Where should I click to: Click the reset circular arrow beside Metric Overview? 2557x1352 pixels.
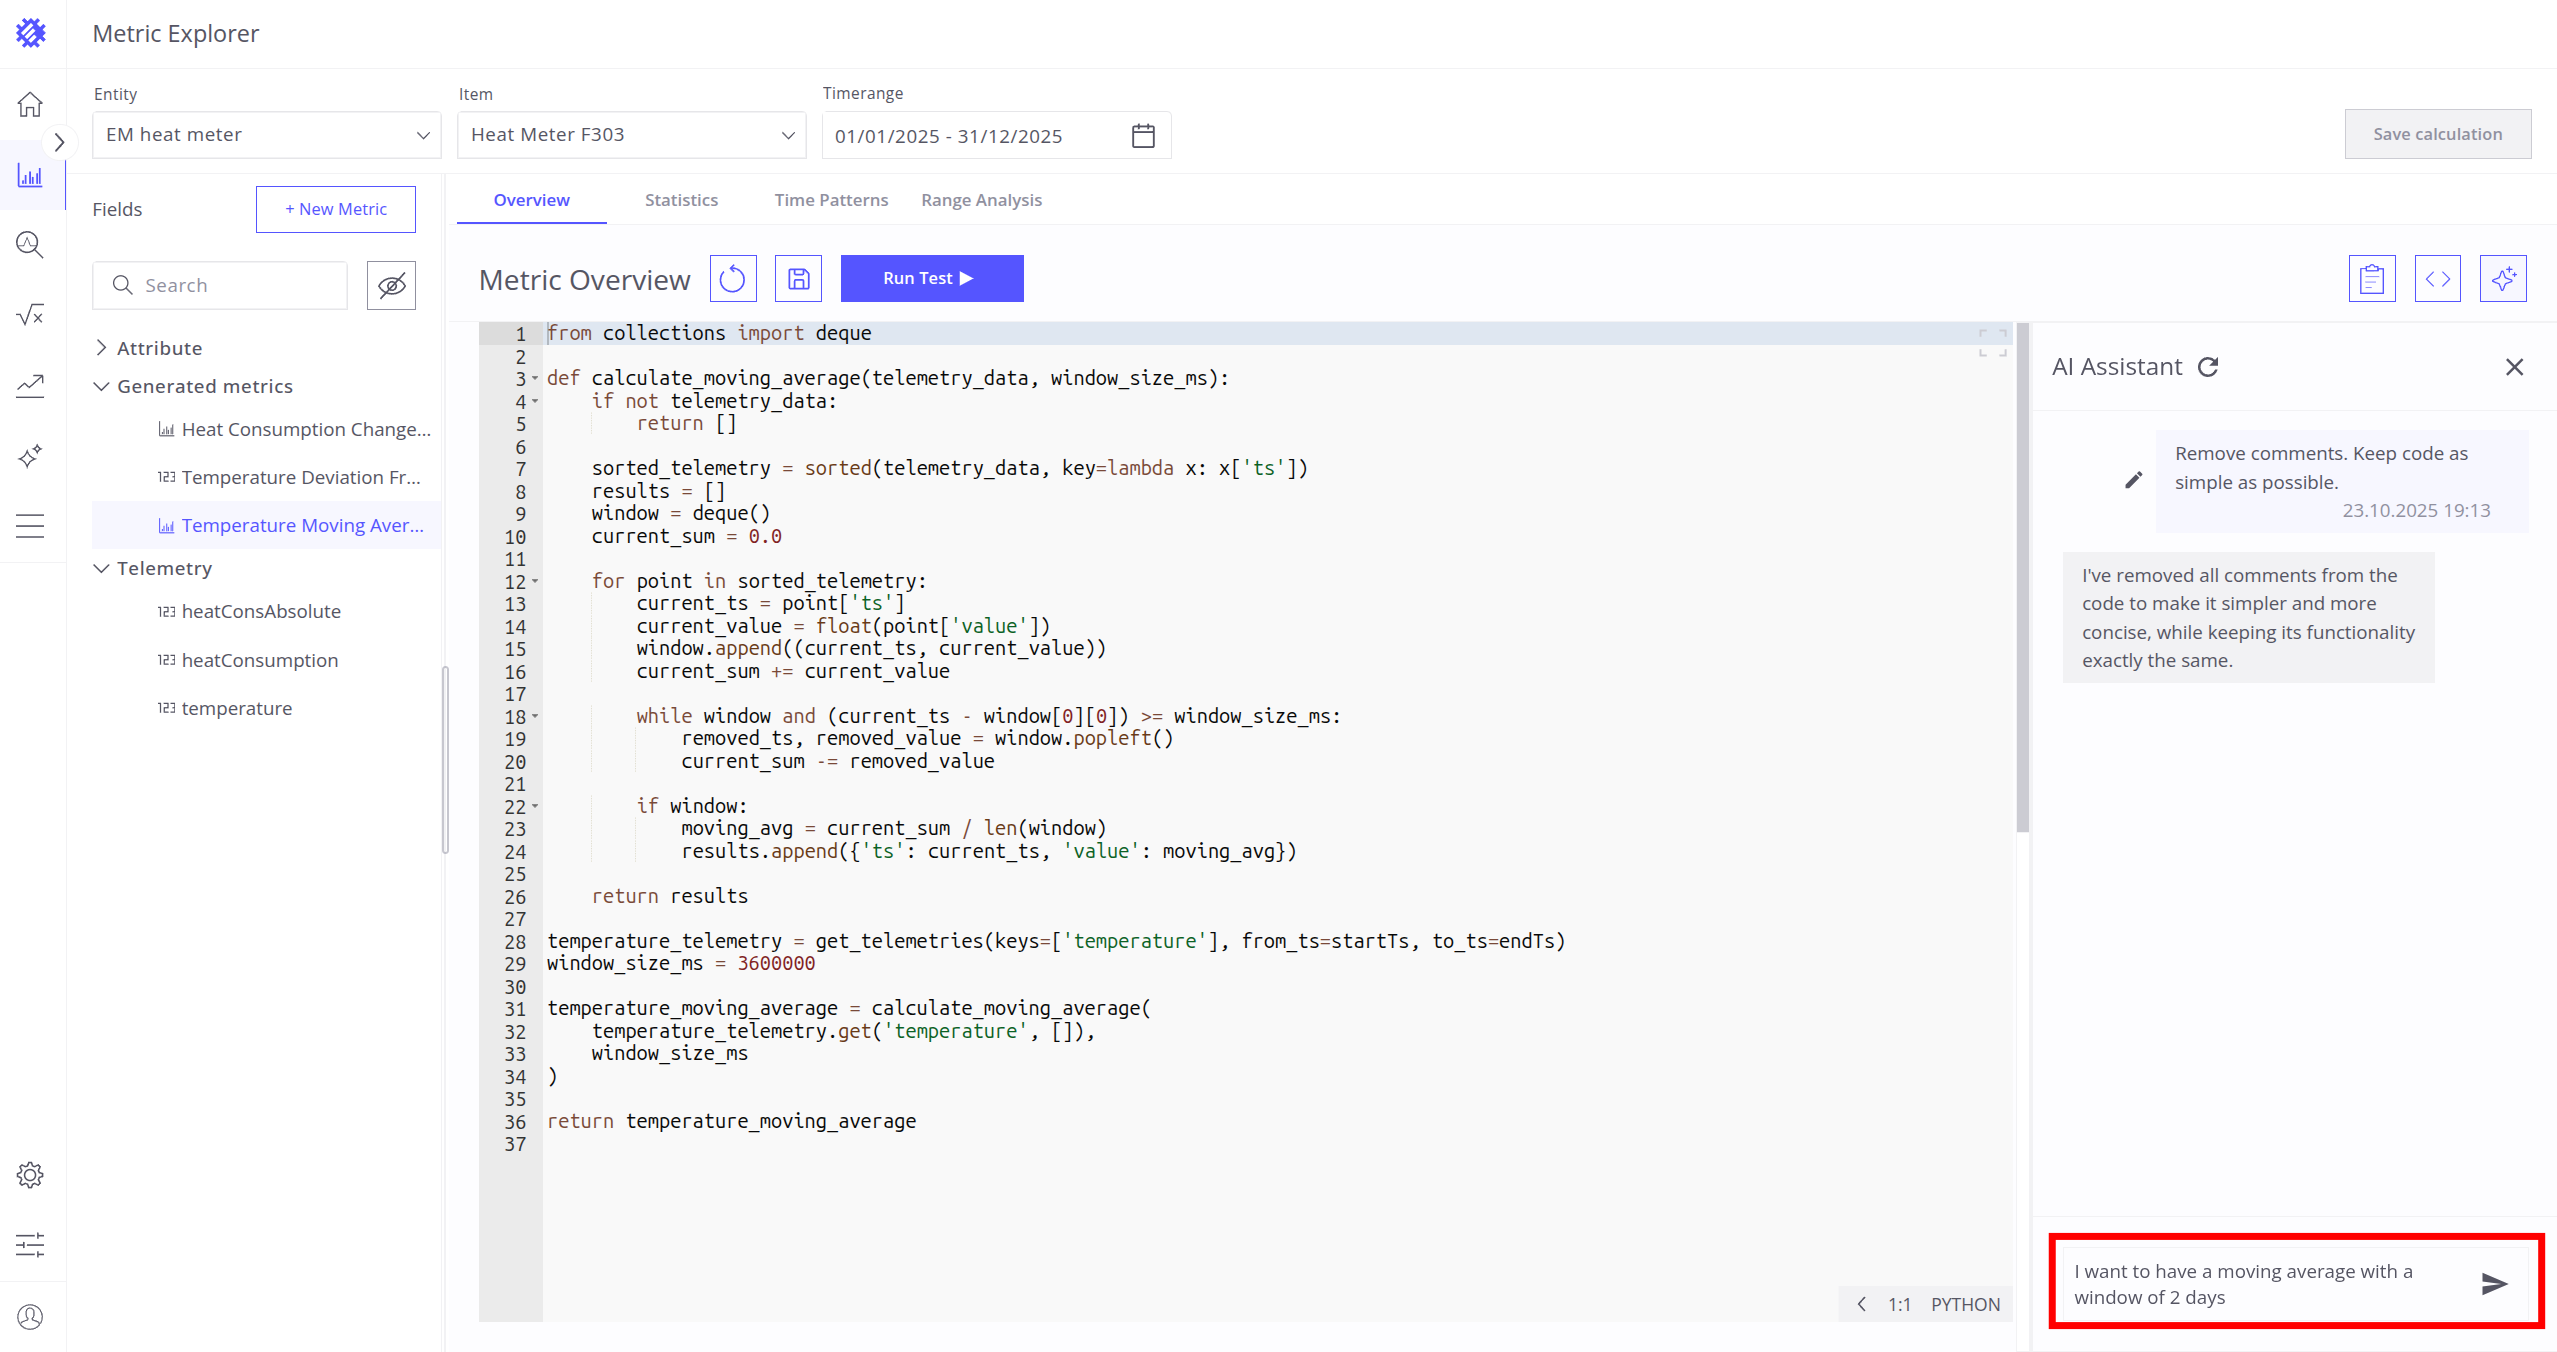point(732,279)
